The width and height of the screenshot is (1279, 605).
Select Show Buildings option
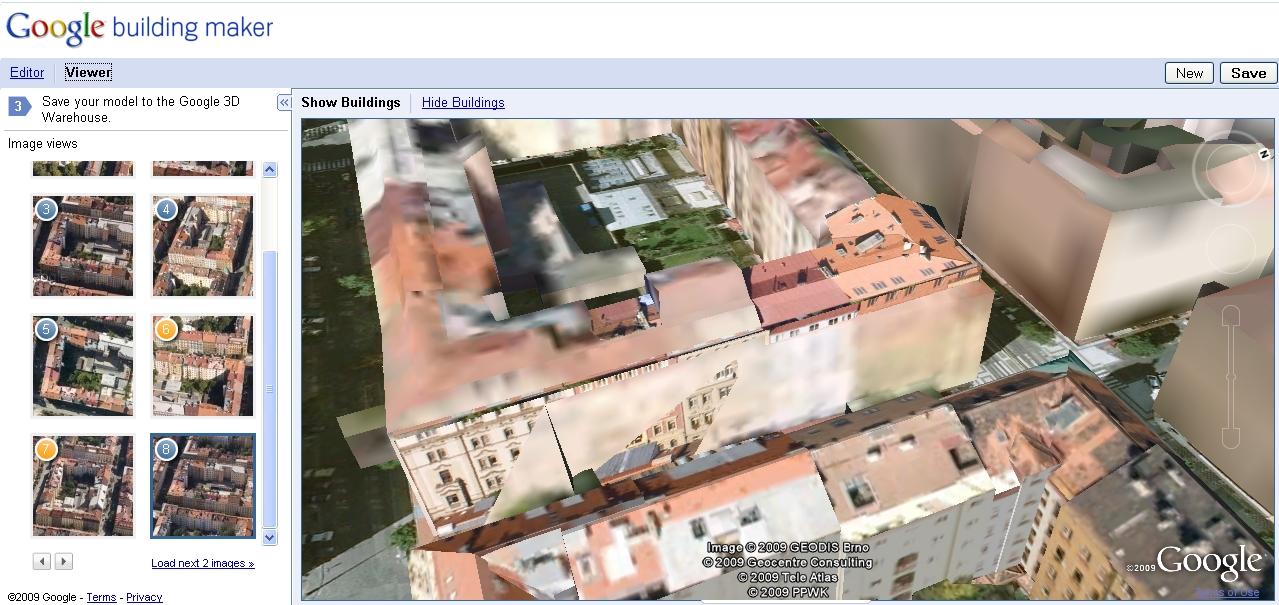350,102
